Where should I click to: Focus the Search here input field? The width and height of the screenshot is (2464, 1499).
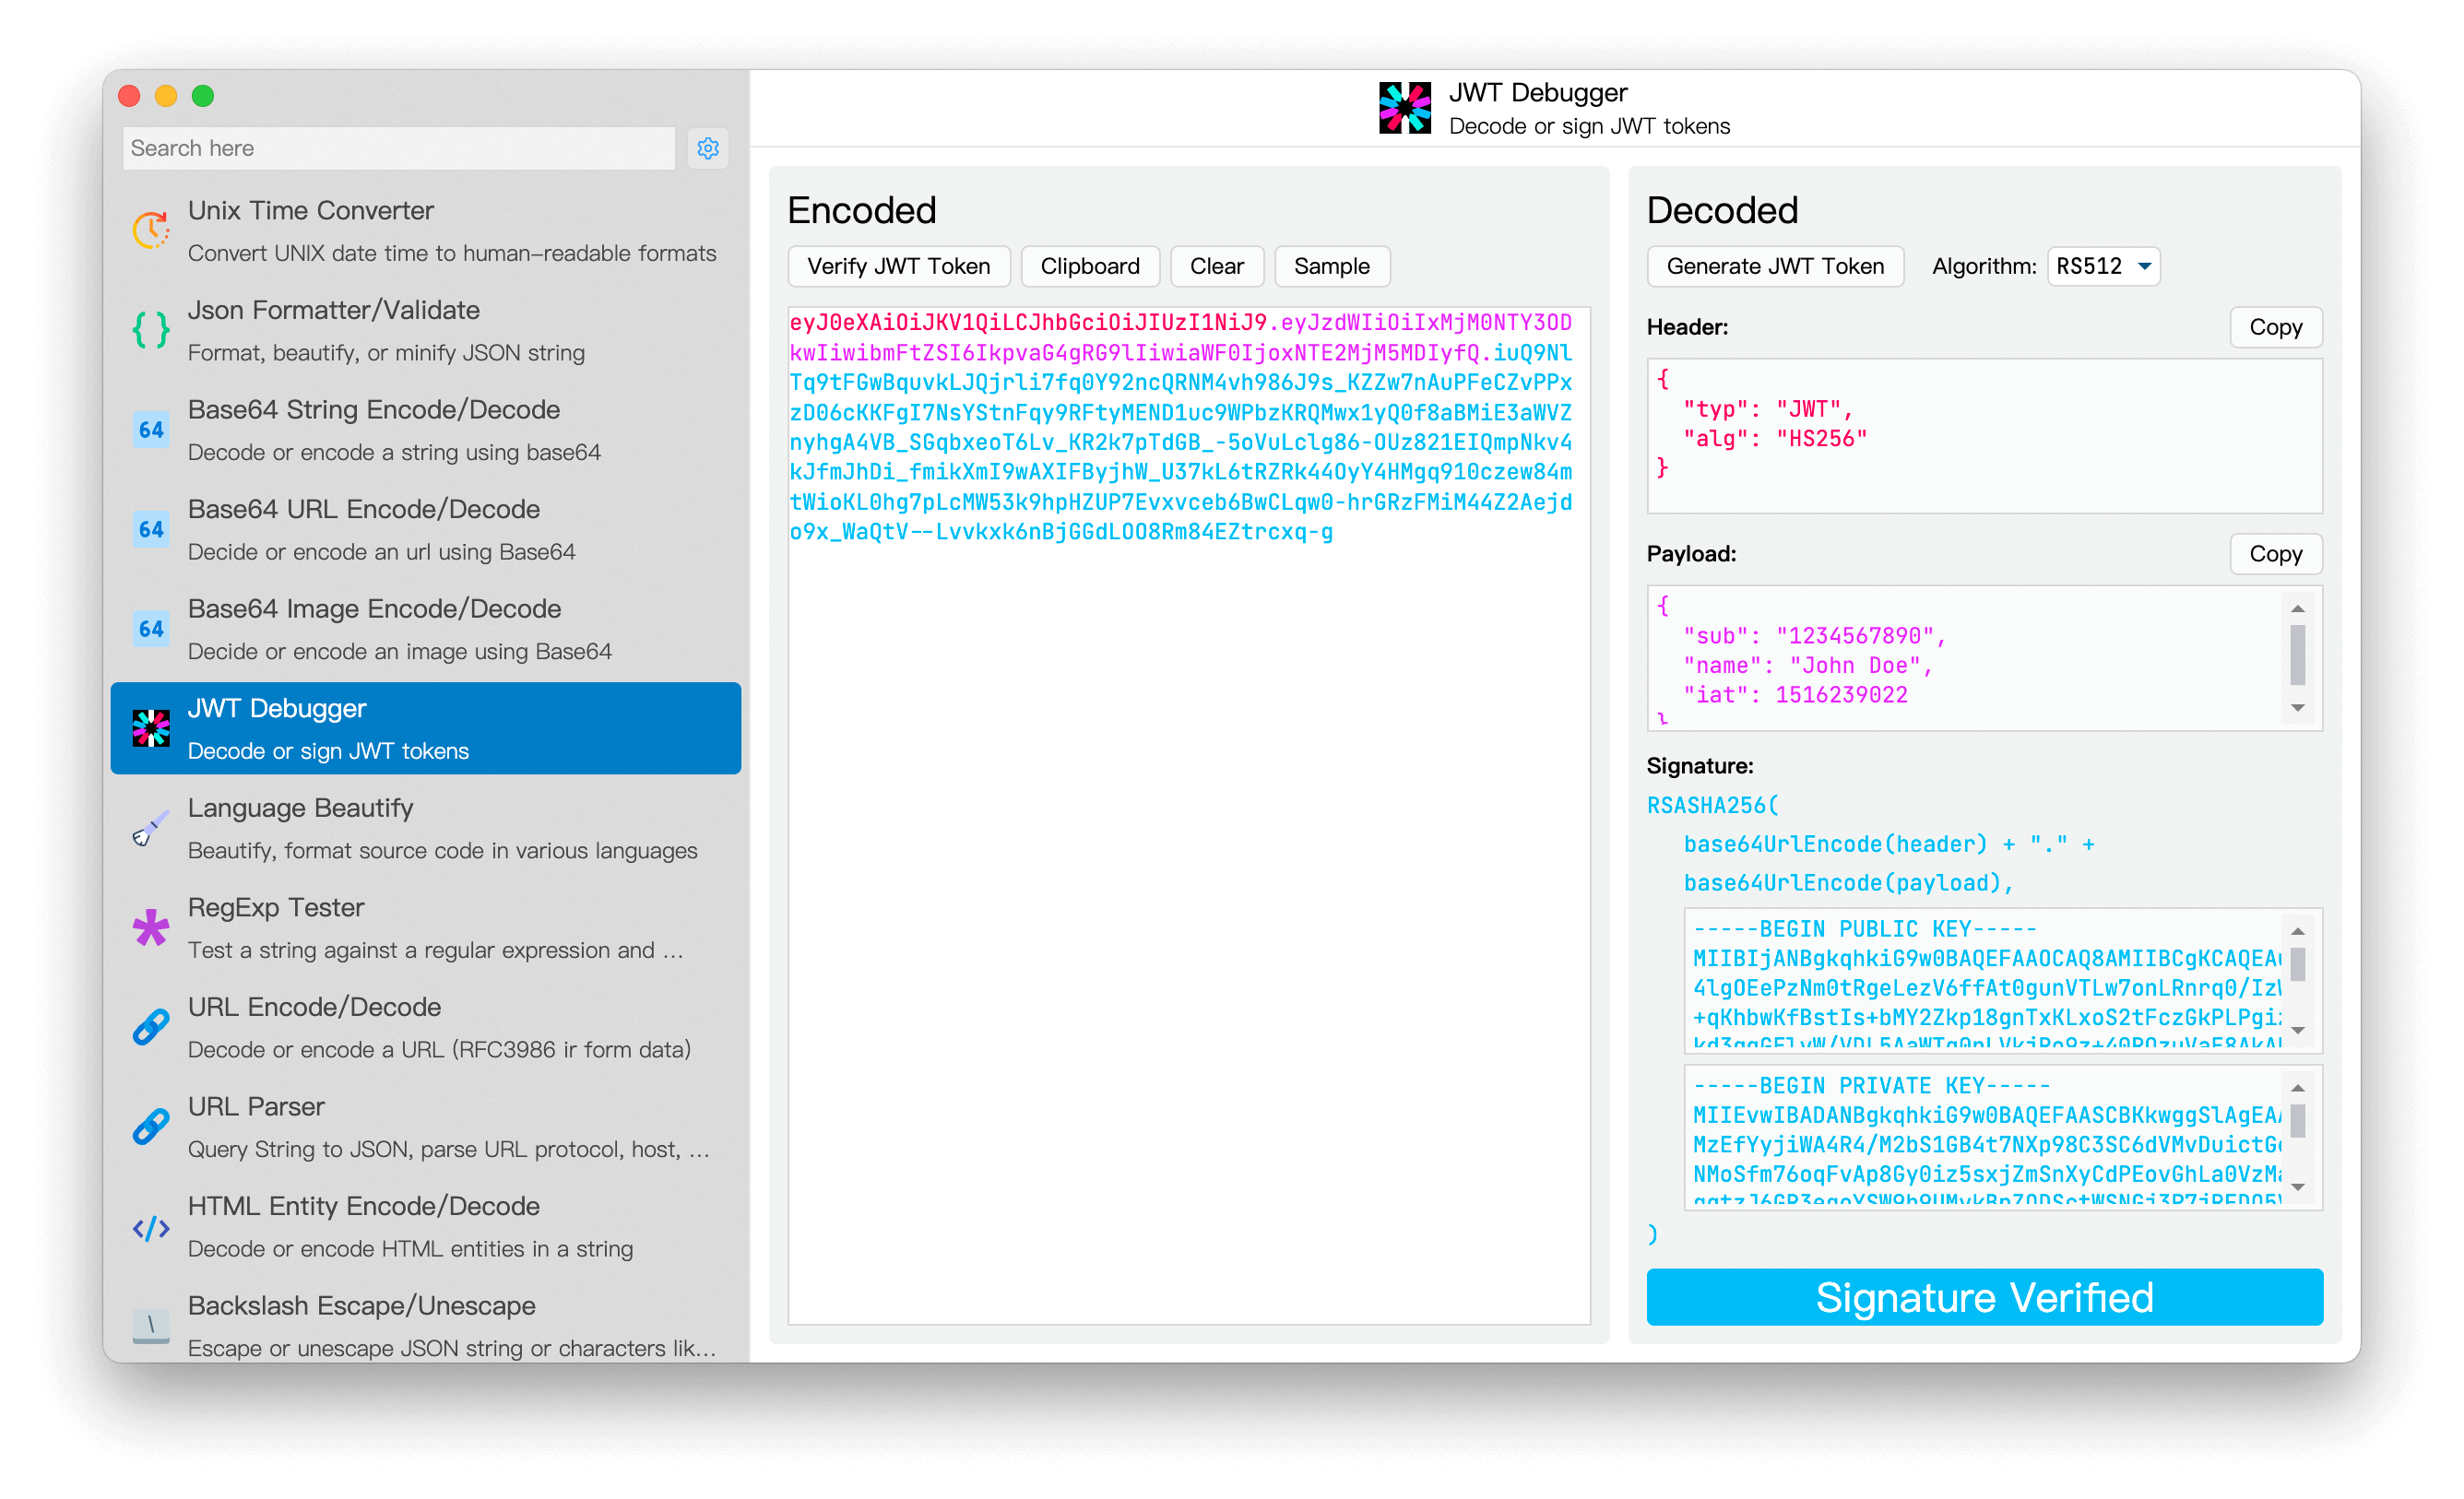[x=398, y=148]
